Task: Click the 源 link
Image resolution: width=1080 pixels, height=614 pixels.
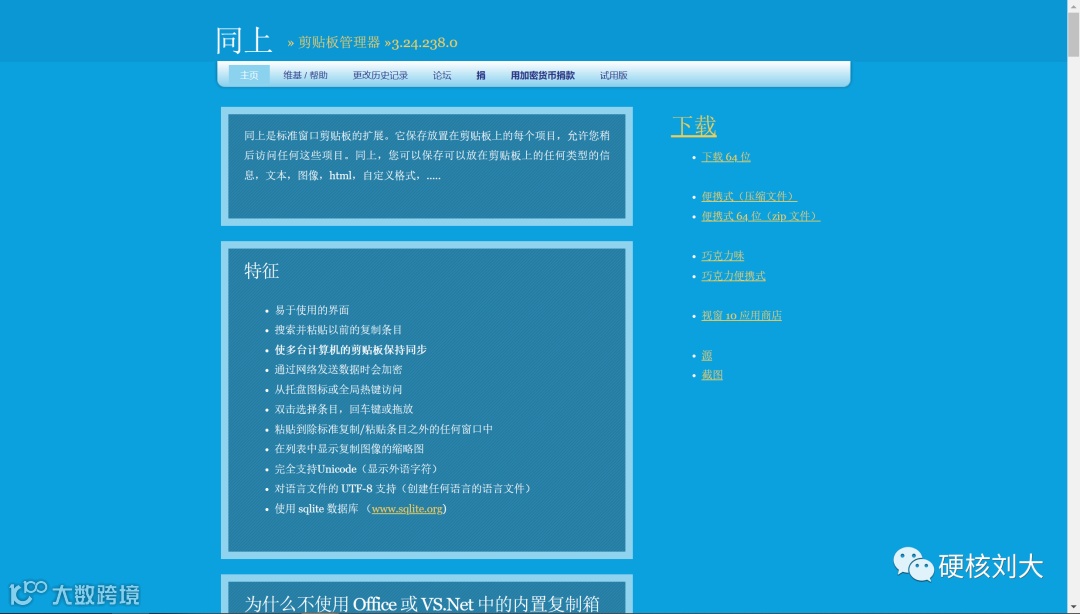Action: [707, 356]
